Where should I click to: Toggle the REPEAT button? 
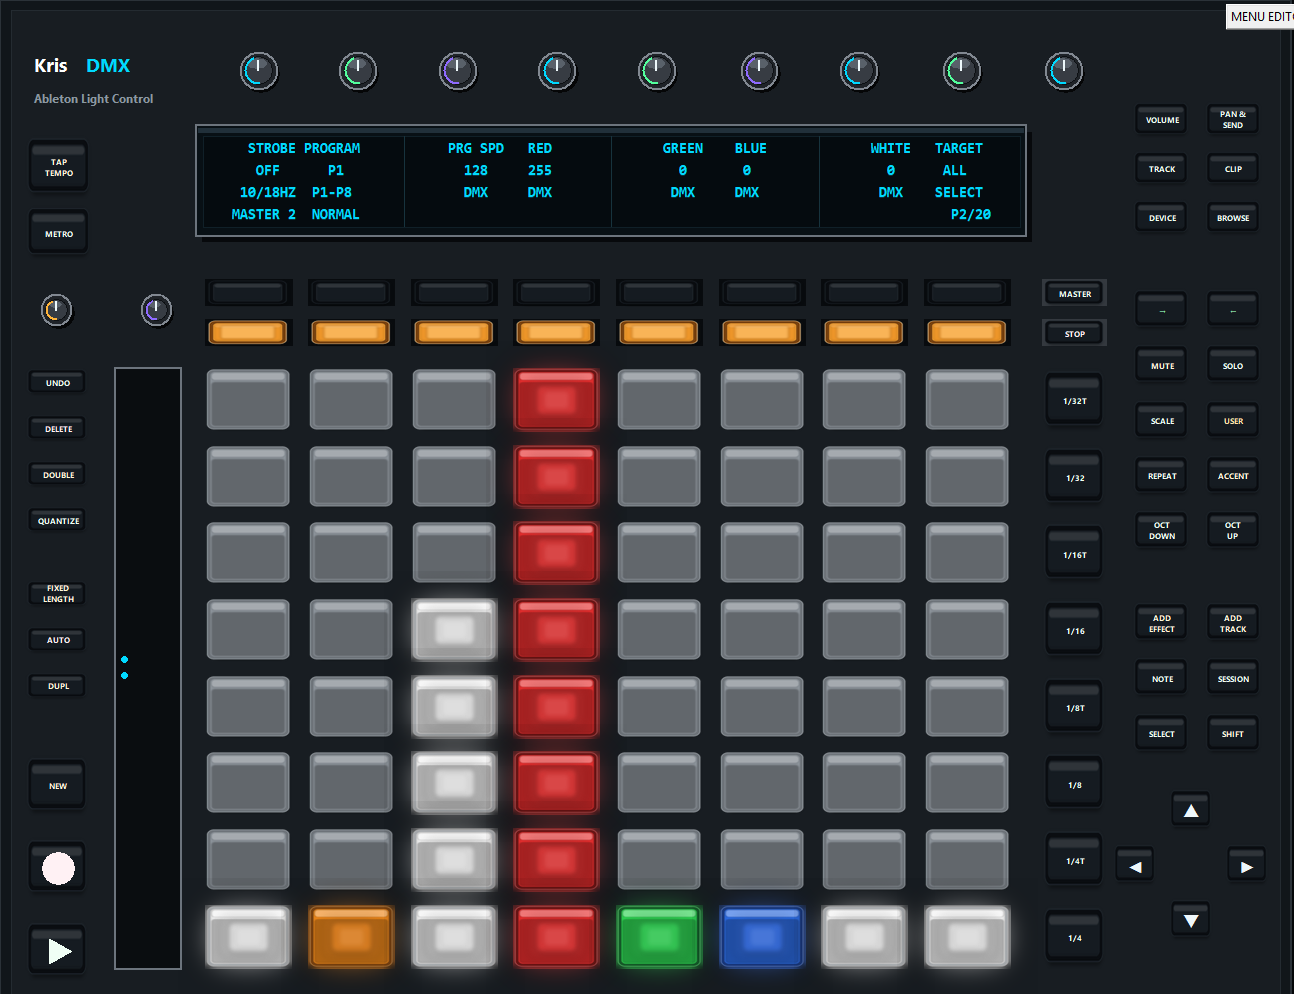(1162, 476)
